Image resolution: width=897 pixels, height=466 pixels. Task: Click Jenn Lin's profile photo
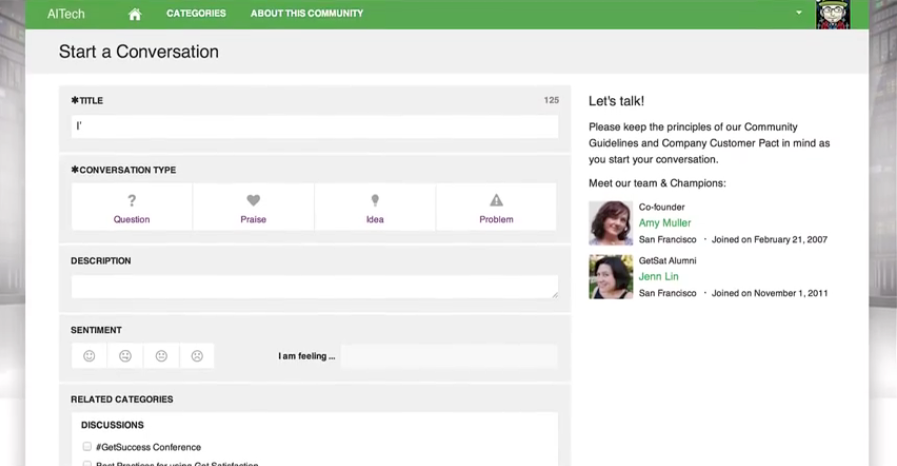click(611, 277)
